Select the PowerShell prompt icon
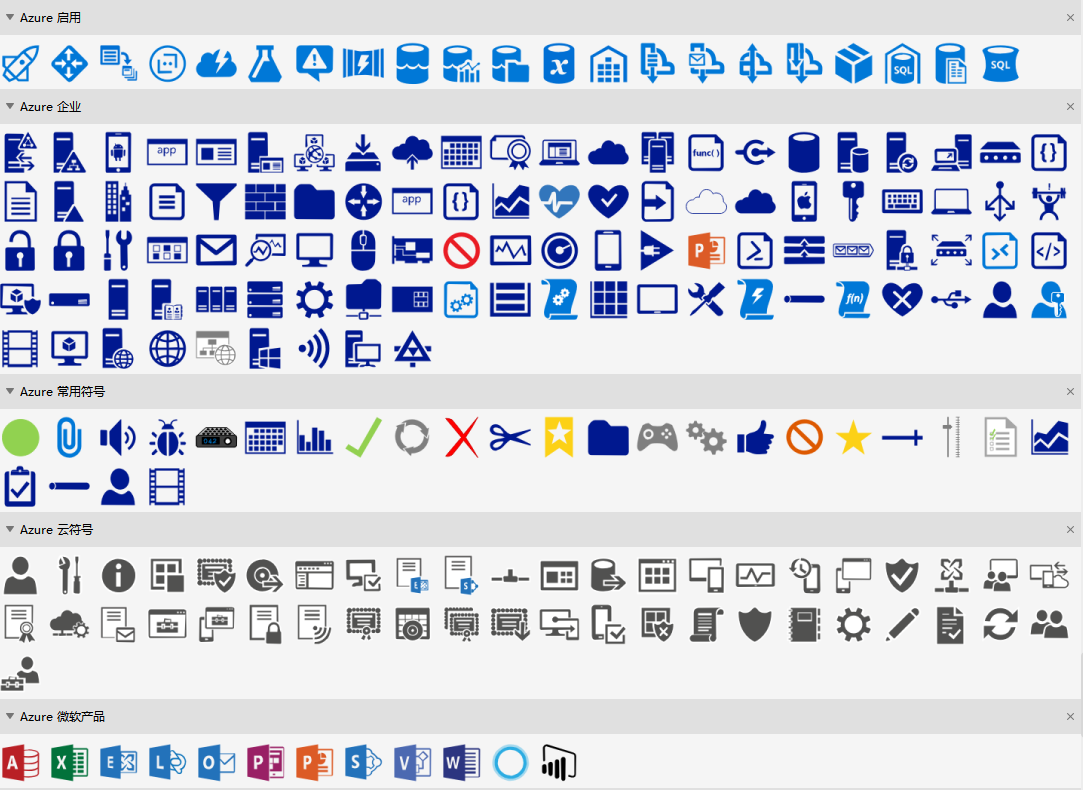 pyautogui.click(x=755, y=251)
